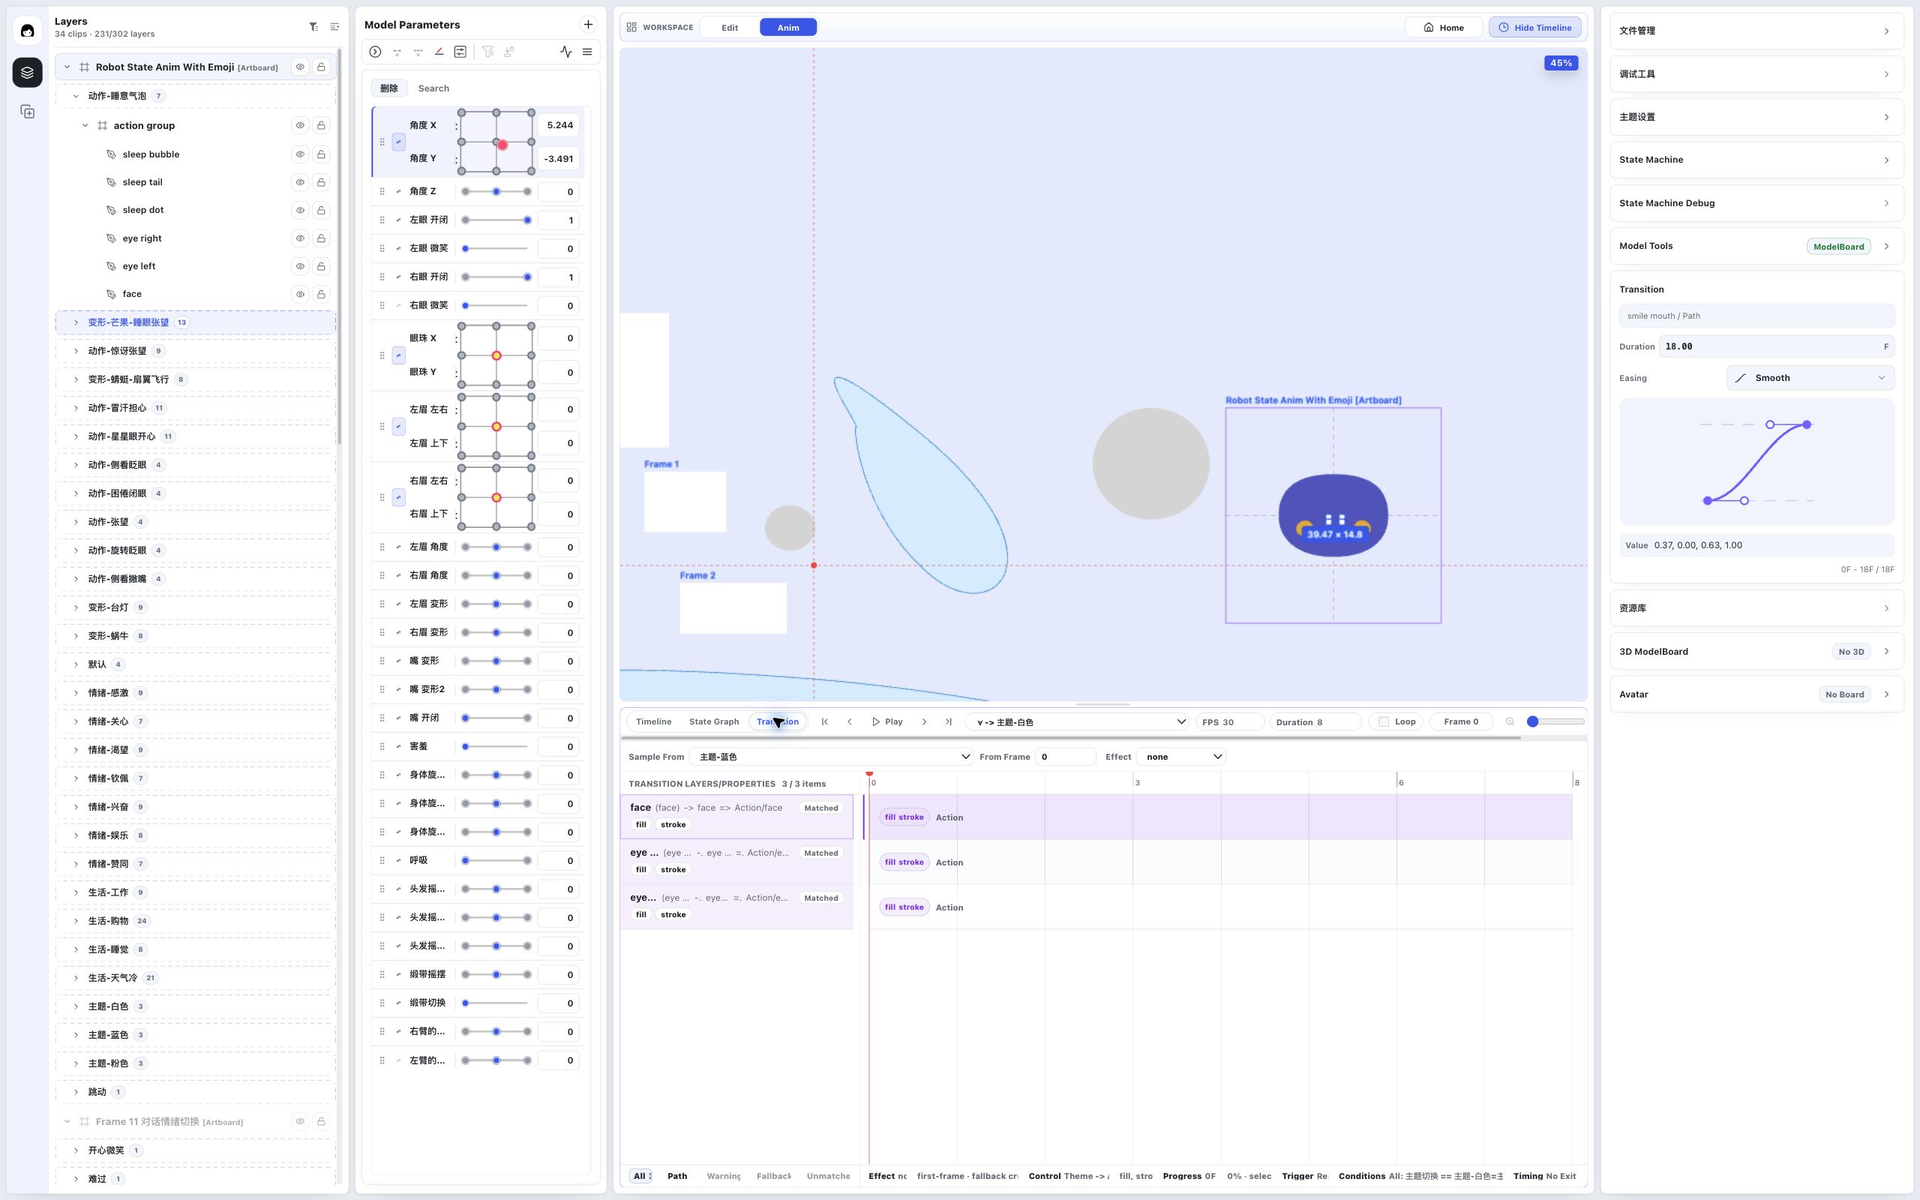Adjust the timeline zoom slider
Screen dimensions: 1920x1200
[x=1555, y=722]
